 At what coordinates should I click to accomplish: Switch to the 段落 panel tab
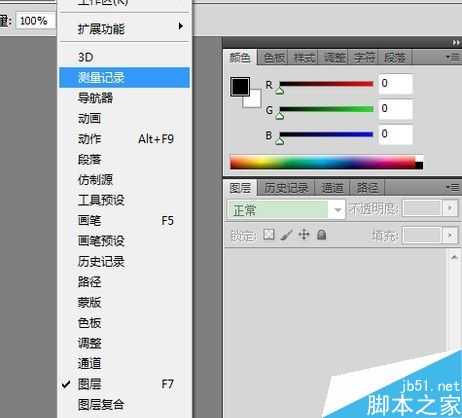click(395, 58)
